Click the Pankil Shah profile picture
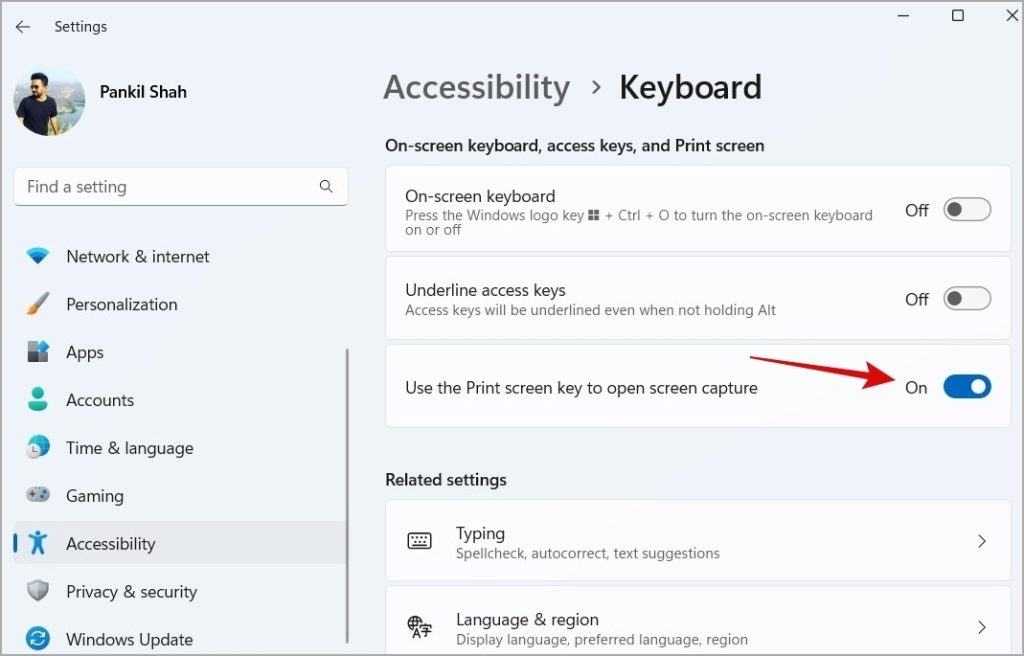 tap(49, 103)
